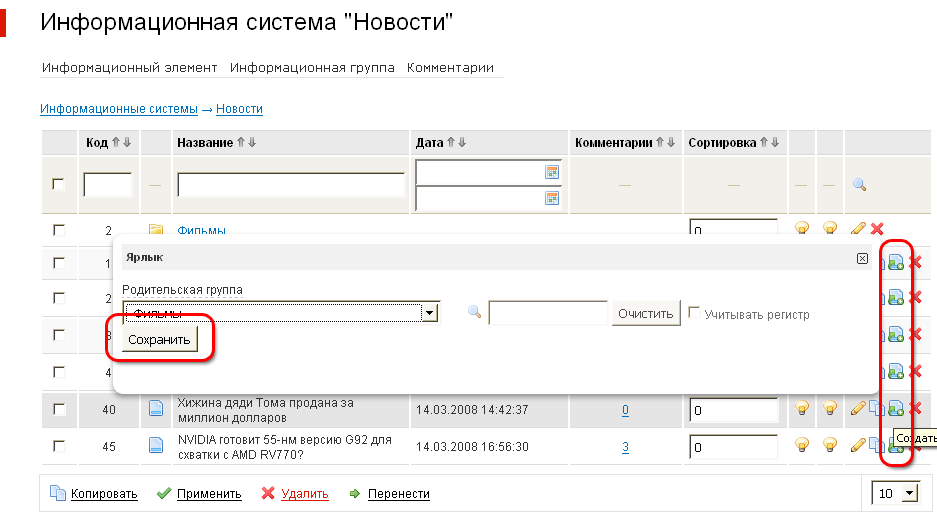The width and height of the screenshot is (937, 521).
Task: Delete the Фильмы group with red cross
Action: coord(878,229)
